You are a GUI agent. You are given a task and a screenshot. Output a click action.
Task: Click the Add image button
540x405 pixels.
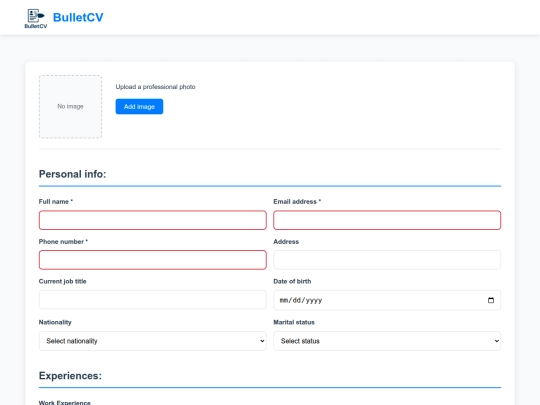coord(139,106)
